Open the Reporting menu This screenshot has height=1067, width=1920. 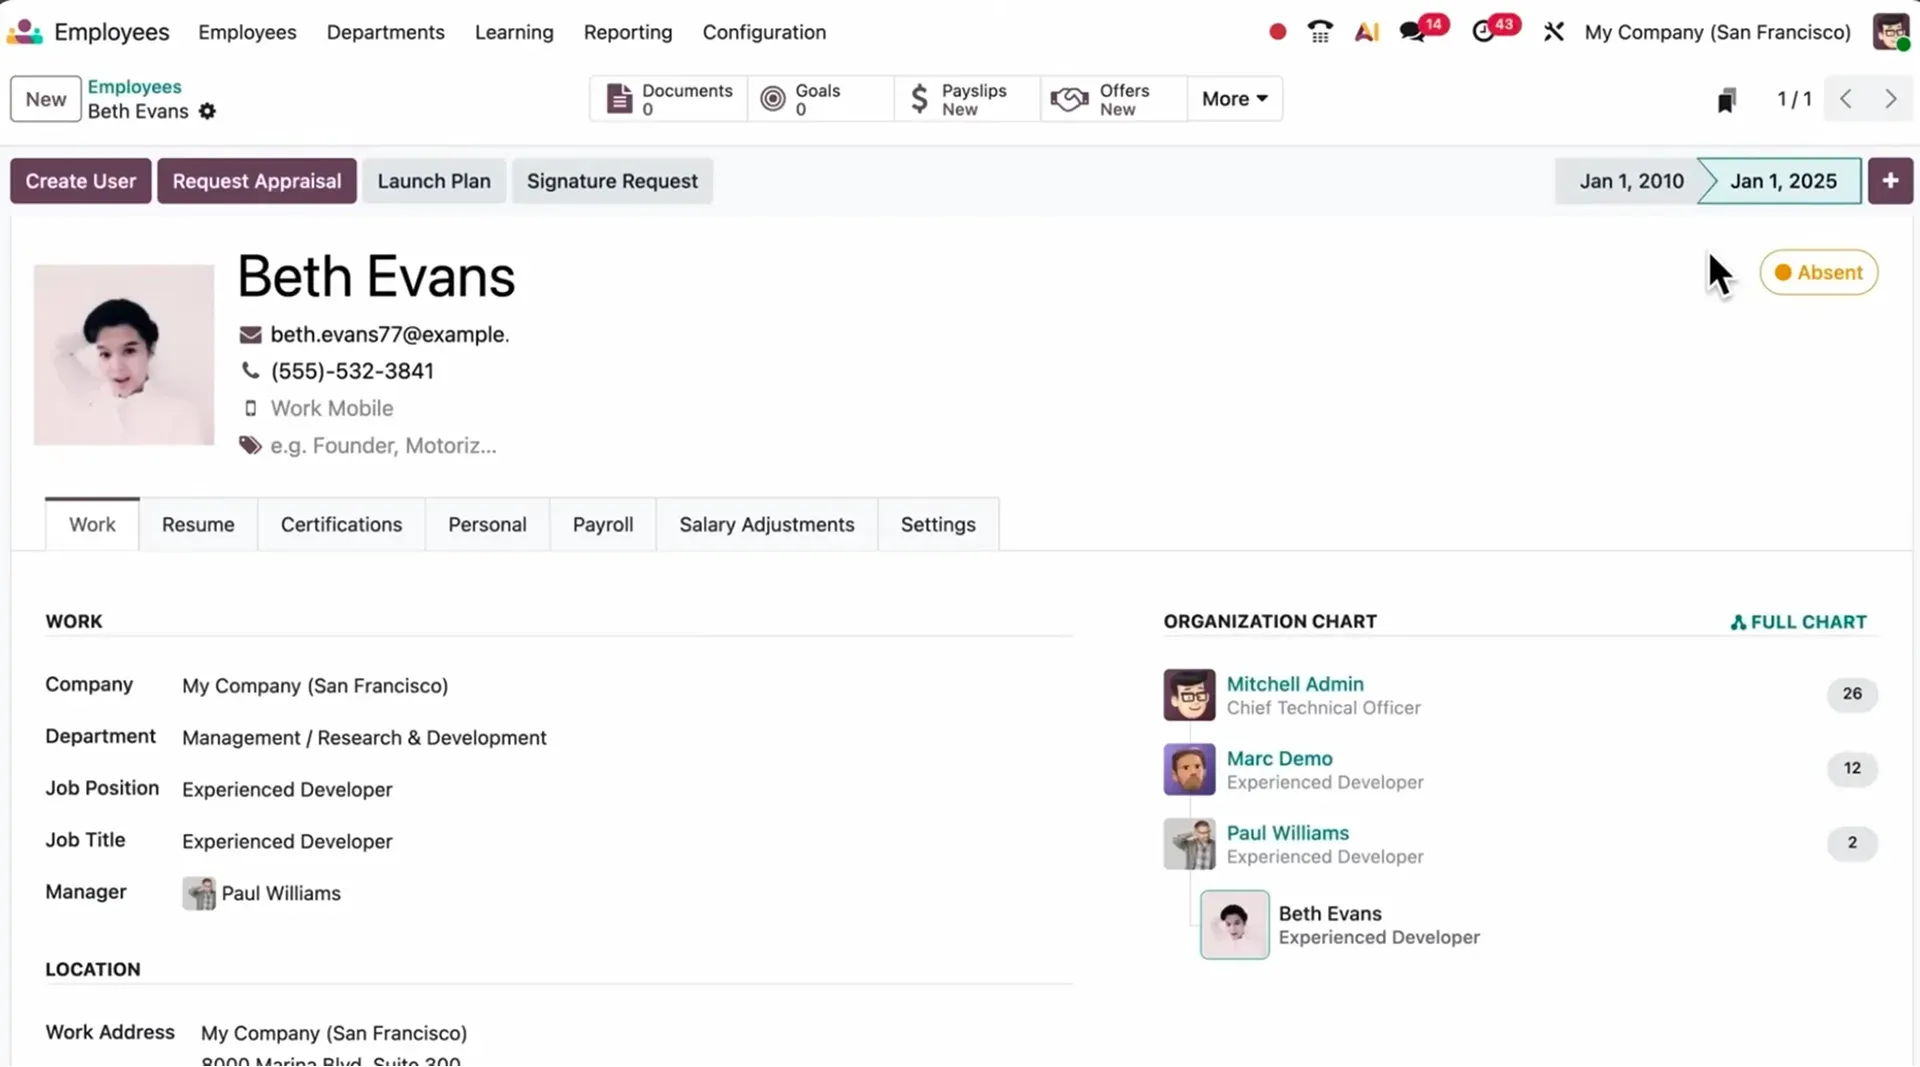coord(628,32)
